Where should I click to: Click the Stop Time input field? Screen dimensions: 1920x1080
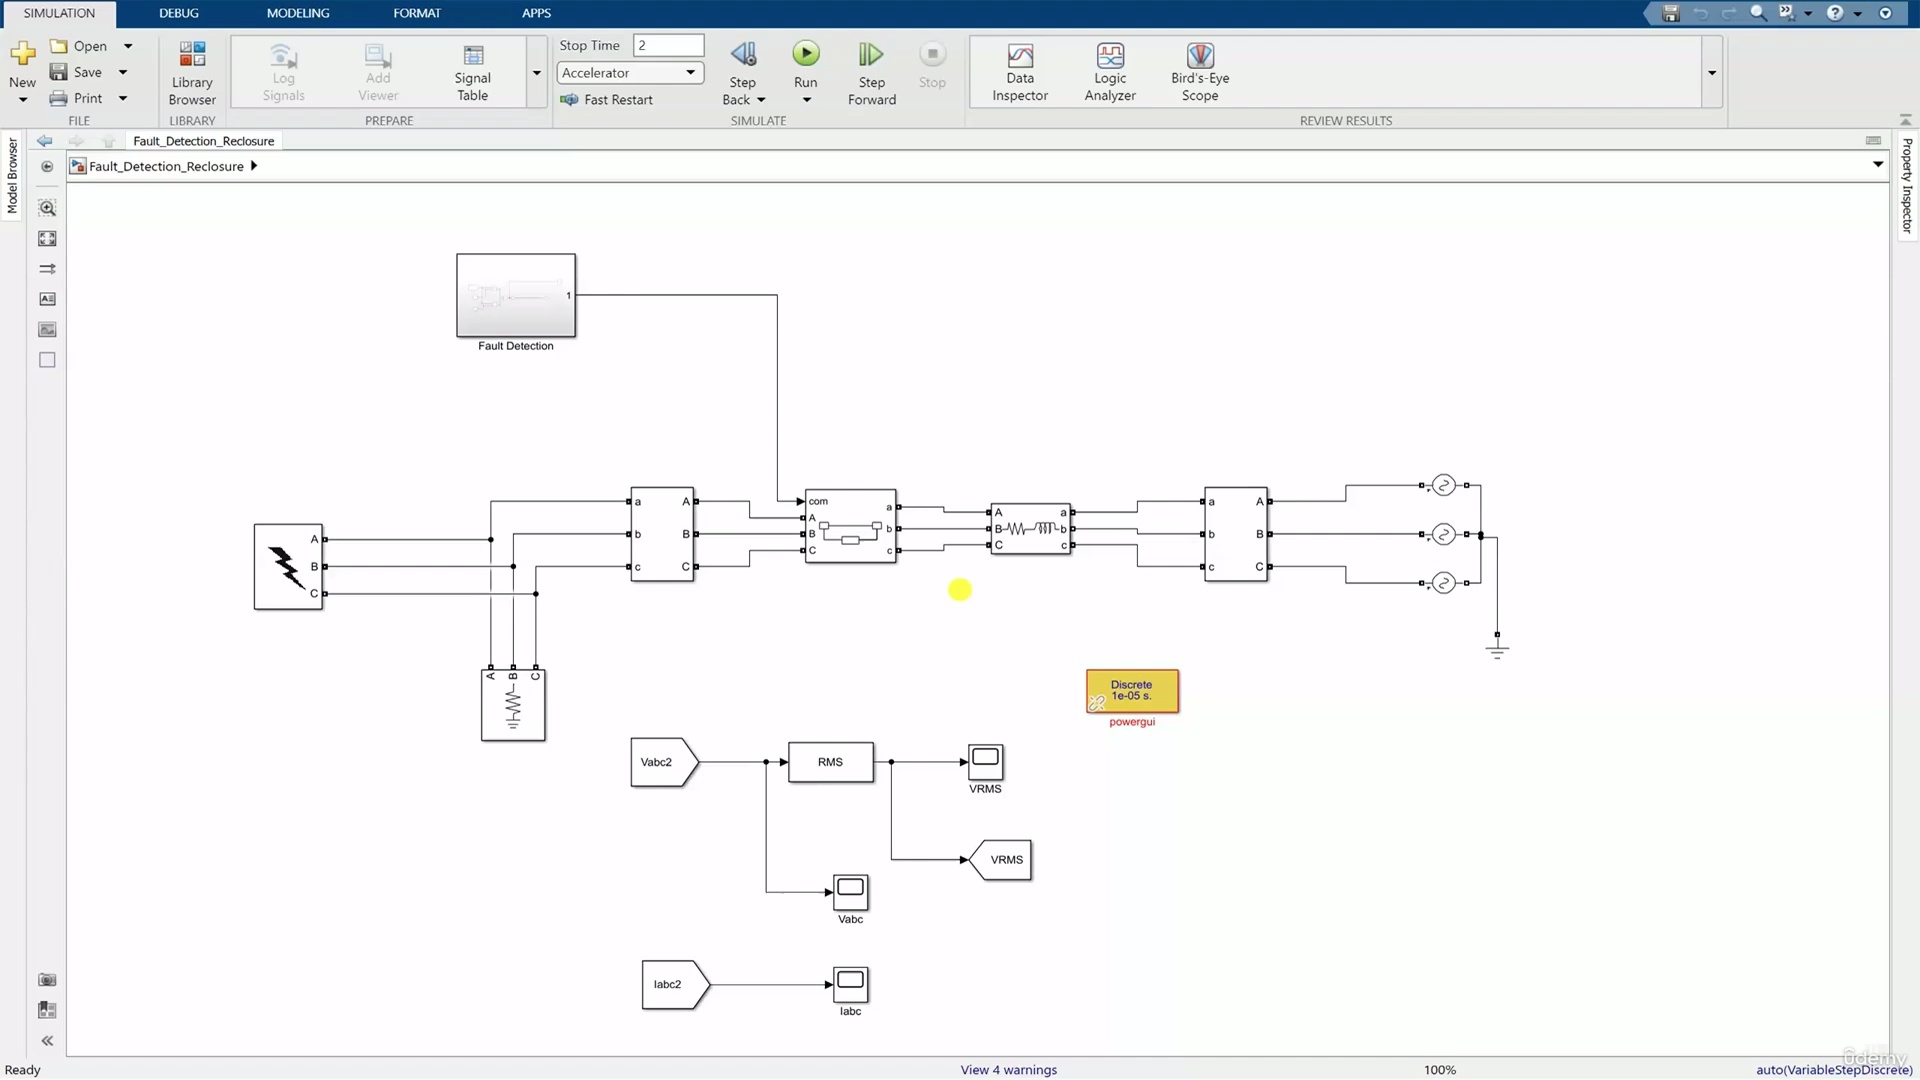point(668,46)
